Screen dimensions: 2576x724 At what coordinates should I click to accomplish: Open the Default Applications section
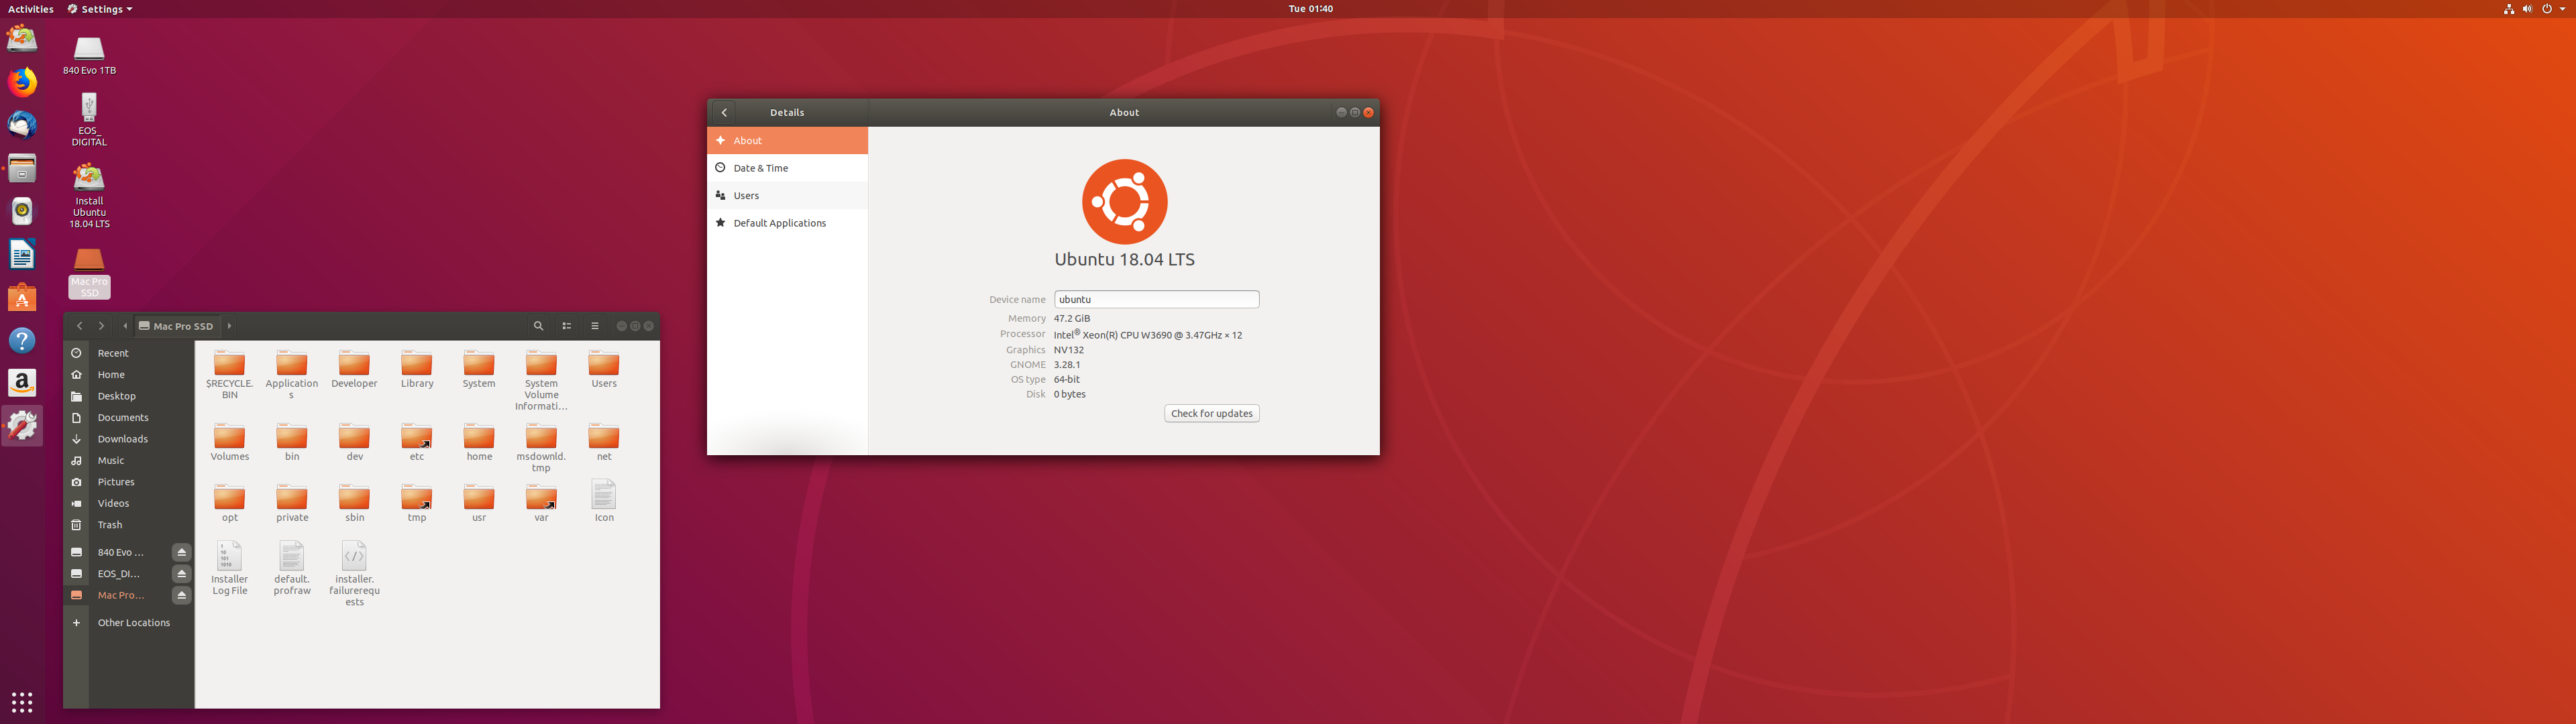coord(787,223)
